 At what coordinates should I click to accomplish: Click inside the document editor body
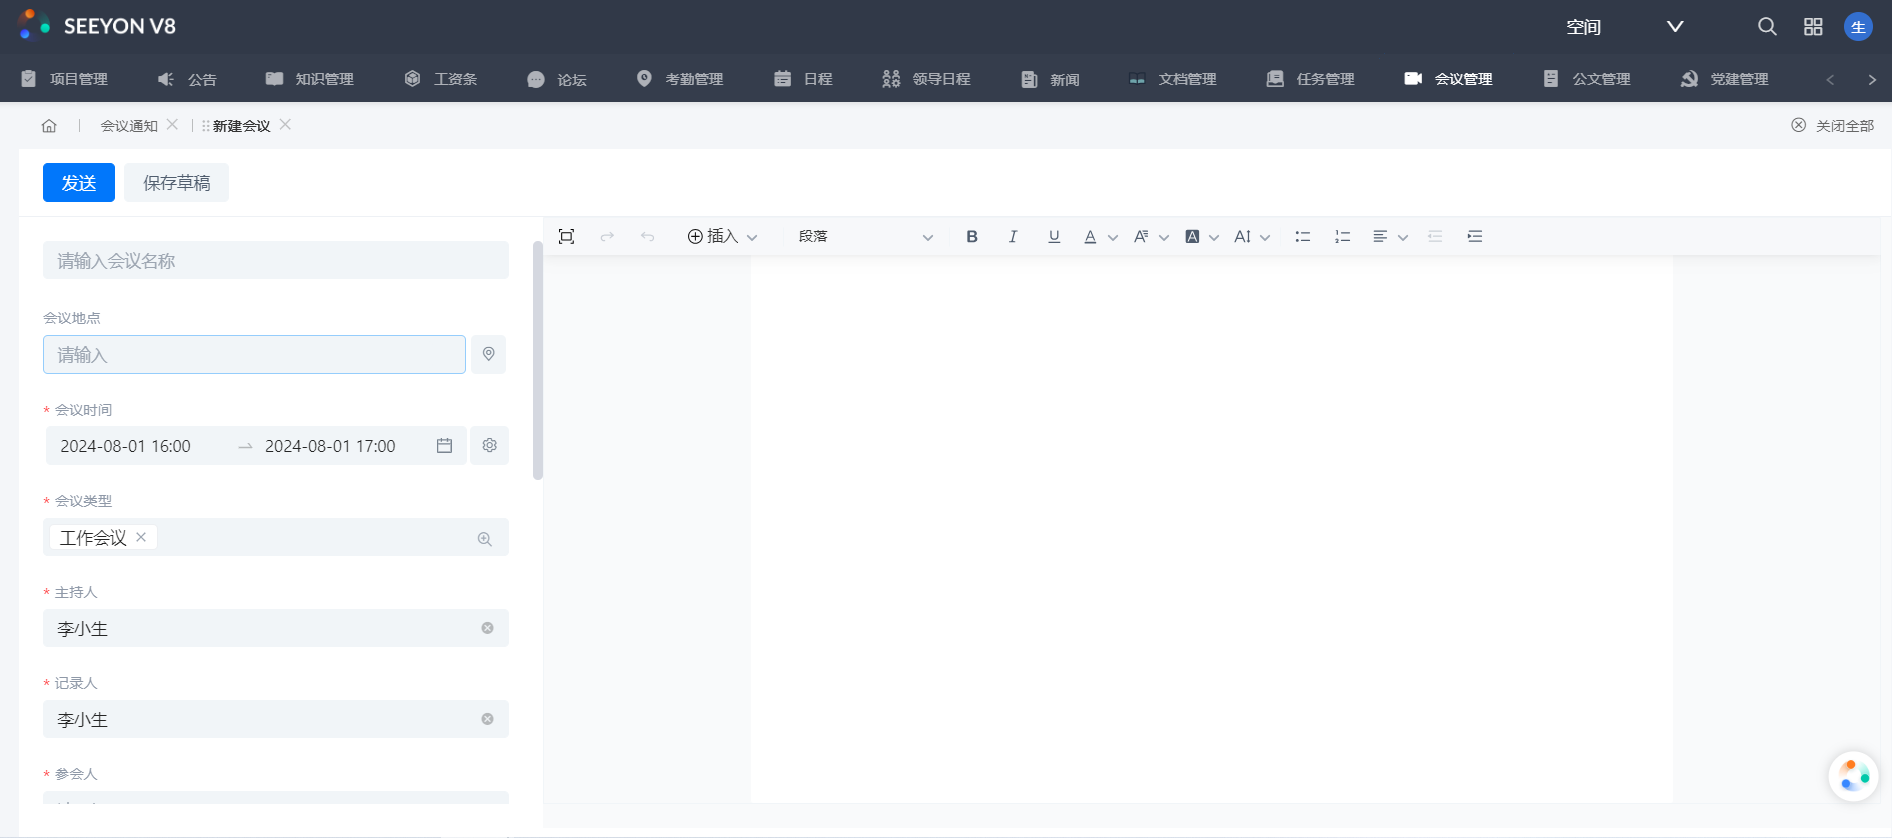(x=1211, y=528)
